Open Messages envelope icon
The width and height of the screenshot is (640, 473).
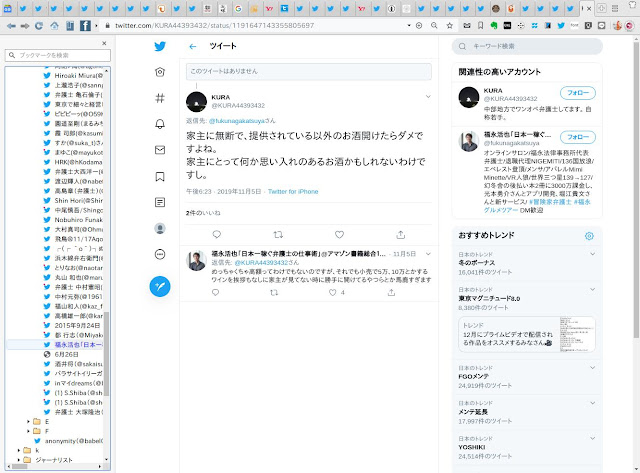pos(160,150)
